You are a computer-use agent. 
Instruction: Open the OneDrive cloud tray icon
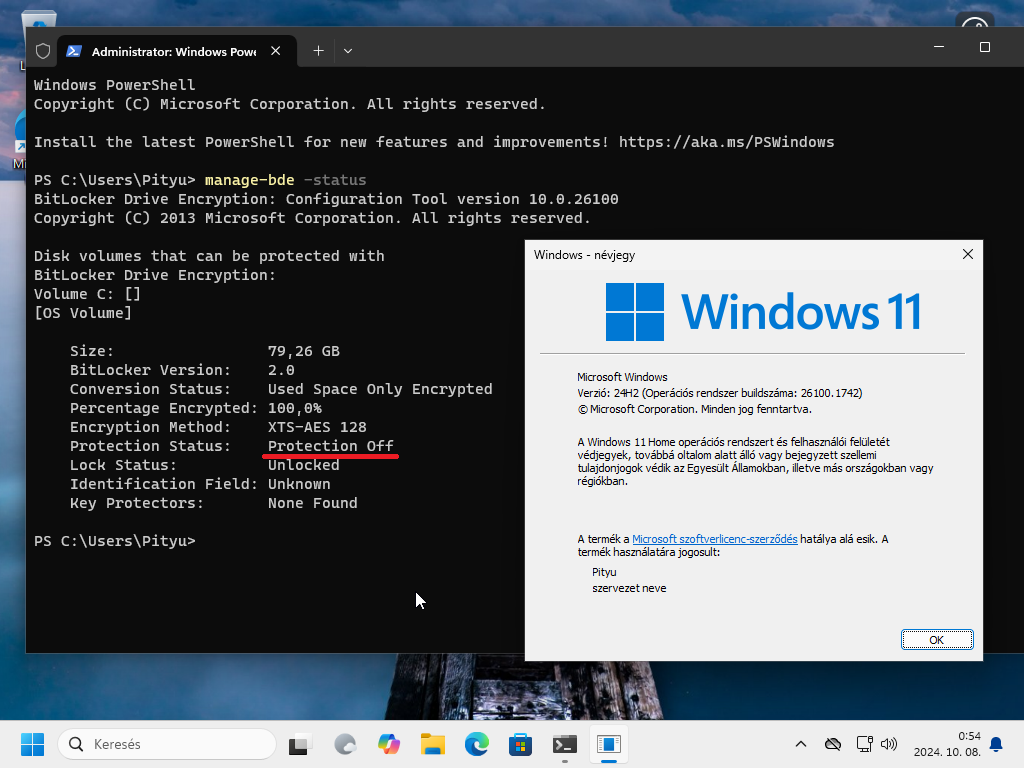[833, 744]
